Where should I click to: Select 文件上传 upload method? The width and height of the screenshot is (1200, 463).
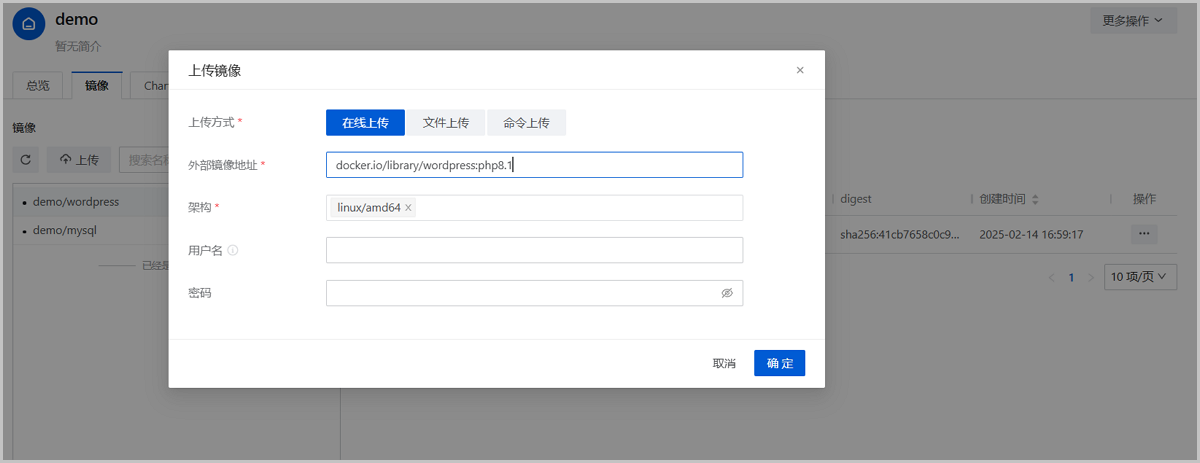tap(446, 123)
